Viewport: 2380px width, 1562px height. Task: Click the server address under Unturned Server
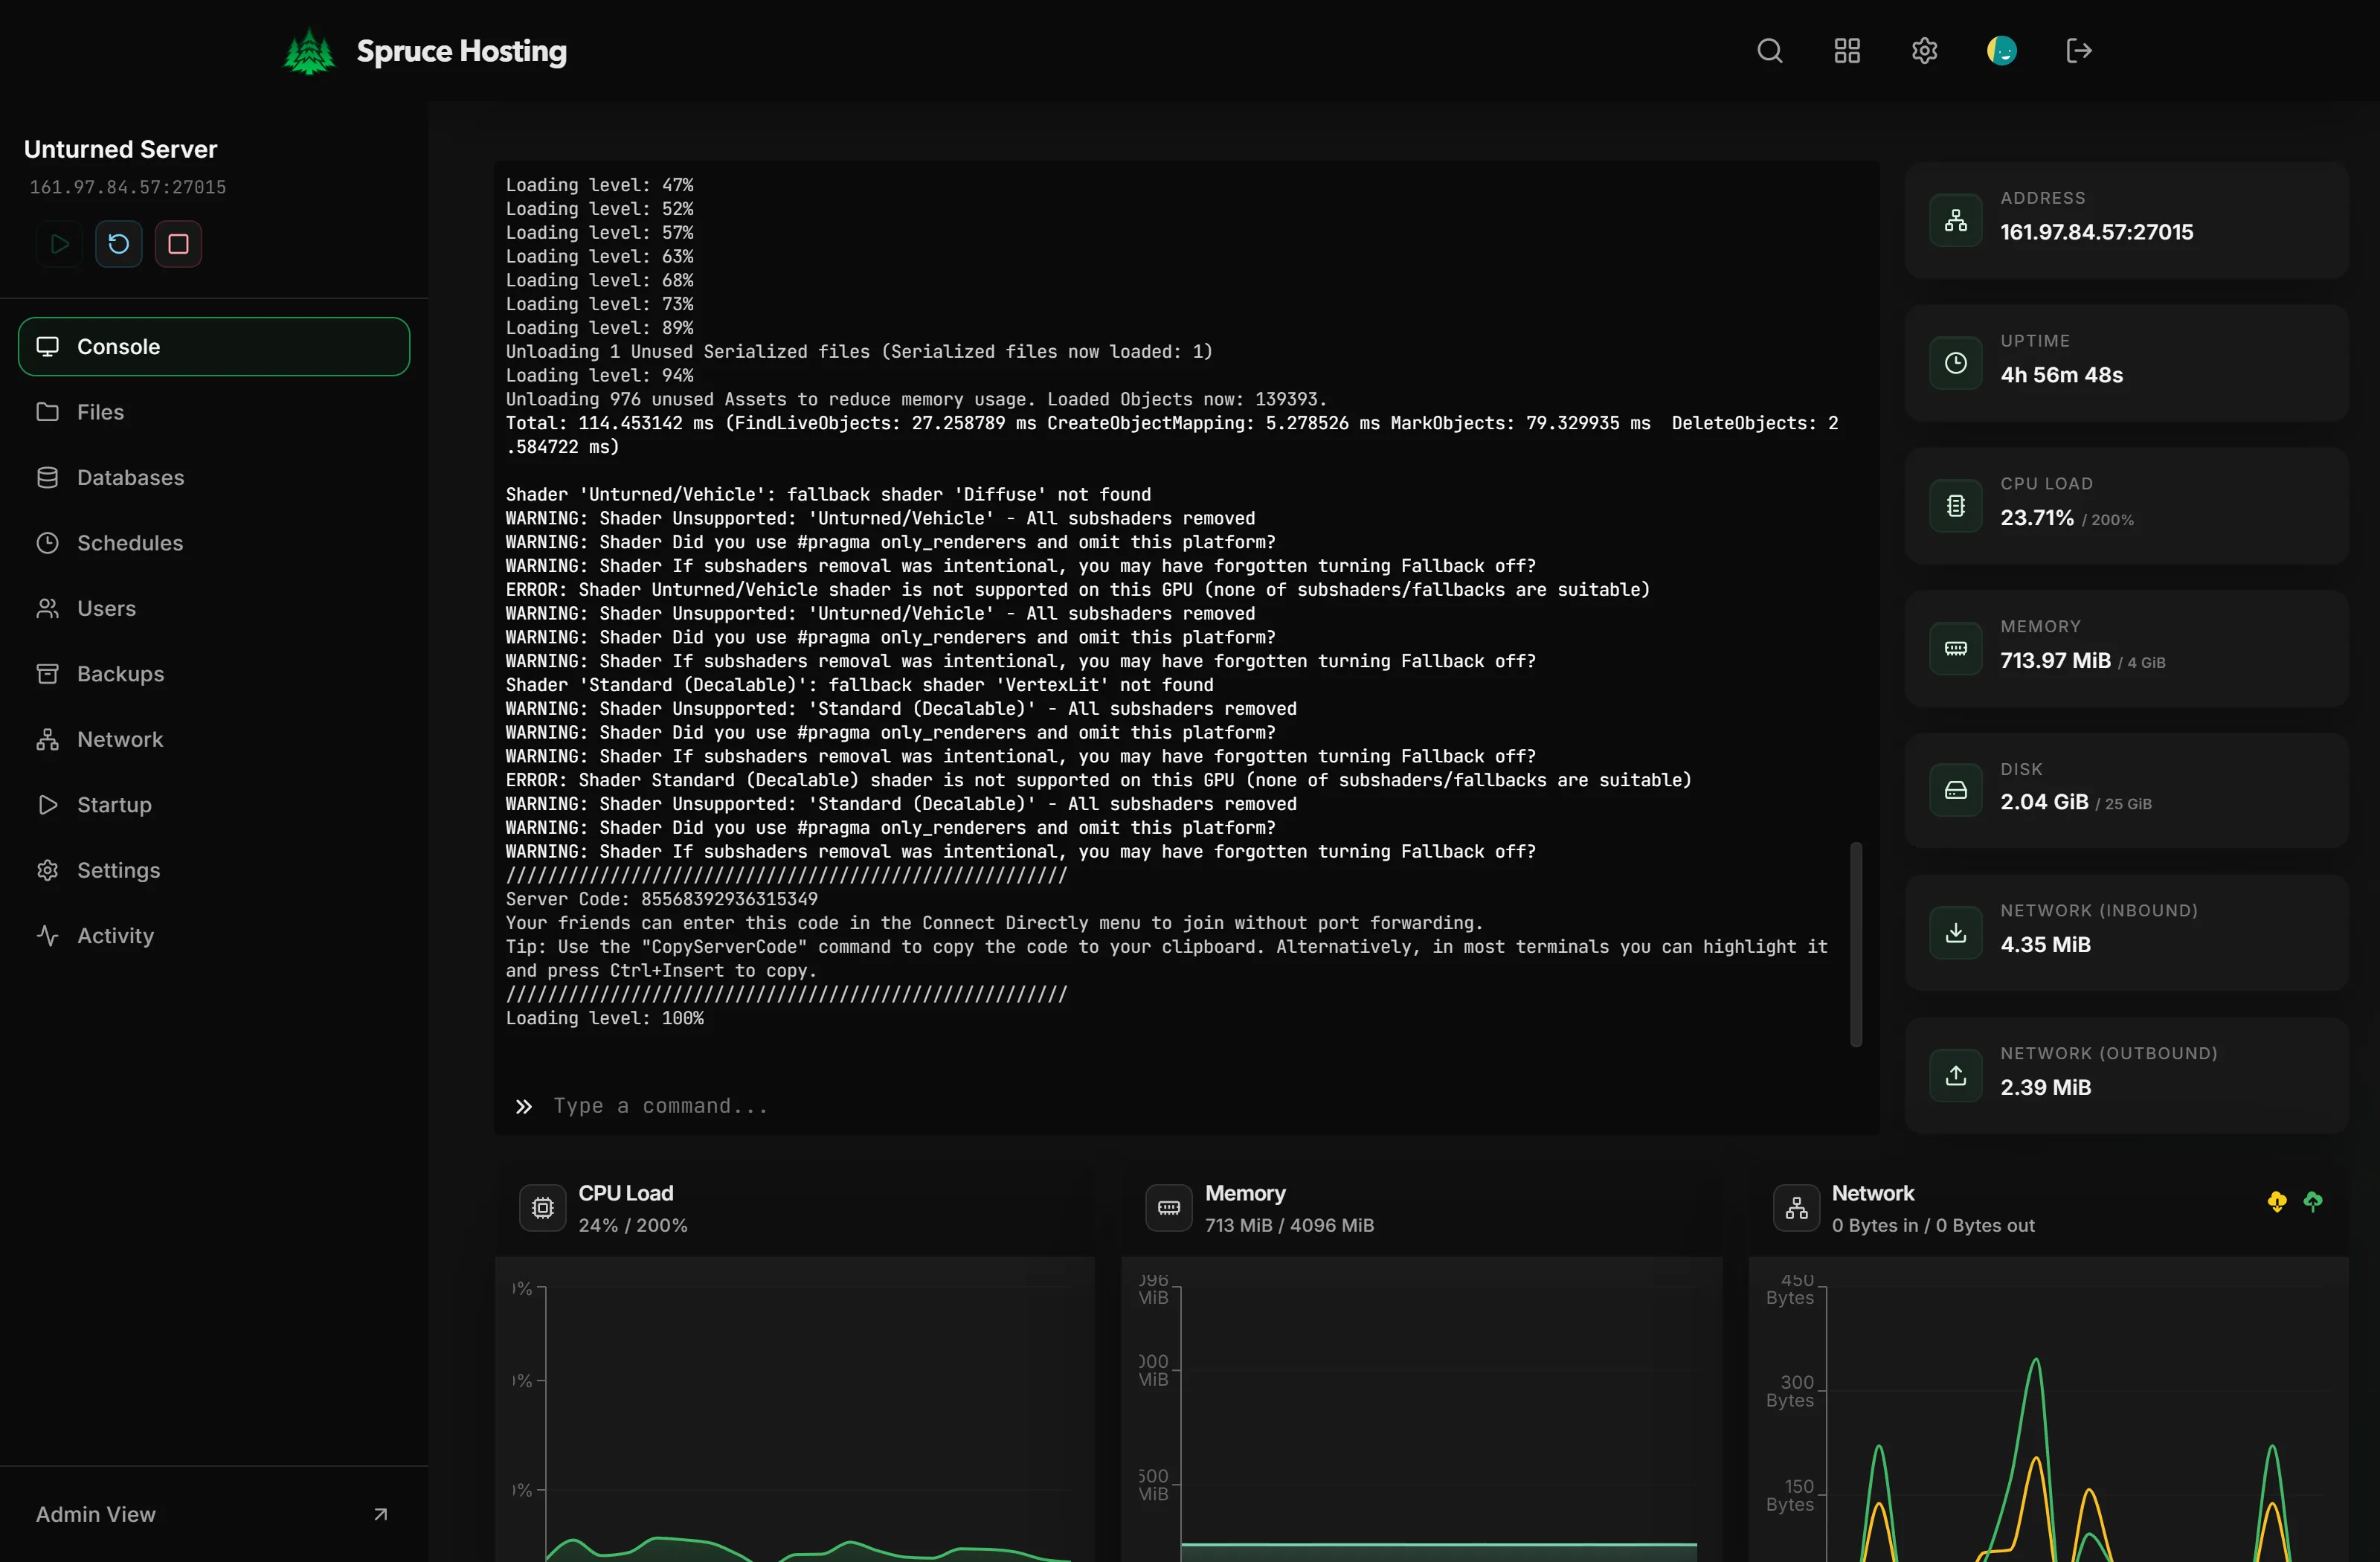point(128,187)
